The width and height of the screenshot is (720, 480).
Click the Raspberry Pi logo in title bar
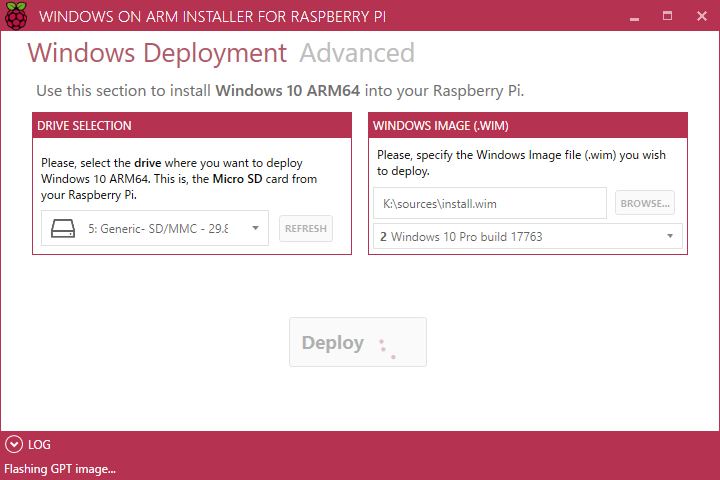tap(16, 16)
